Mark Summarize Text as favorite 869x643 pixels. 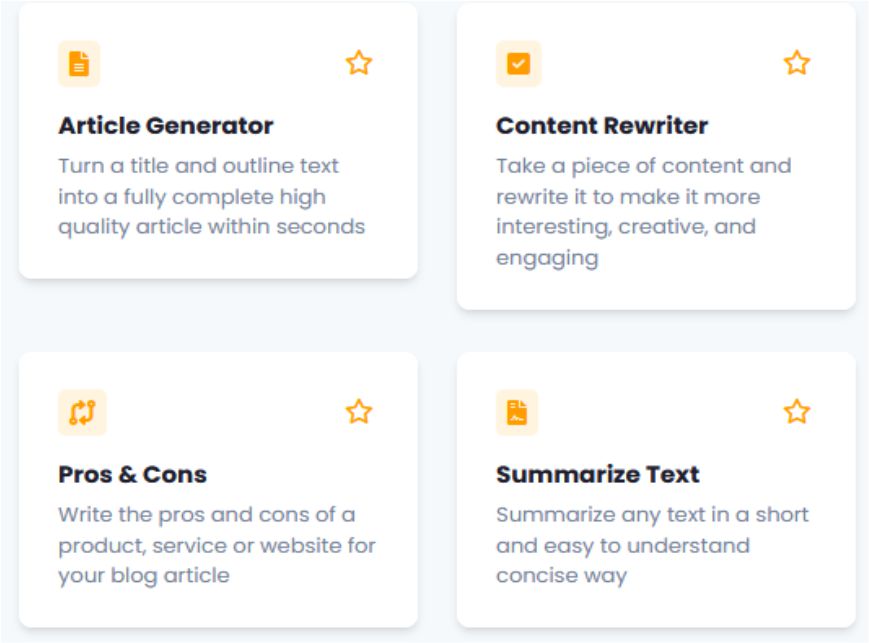coord(796,412)
